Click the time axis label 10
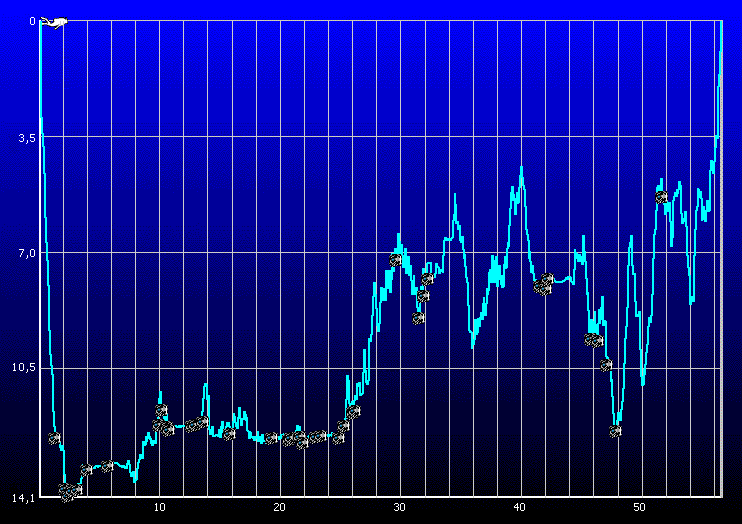The image size is (742, 524). [159, 507]
